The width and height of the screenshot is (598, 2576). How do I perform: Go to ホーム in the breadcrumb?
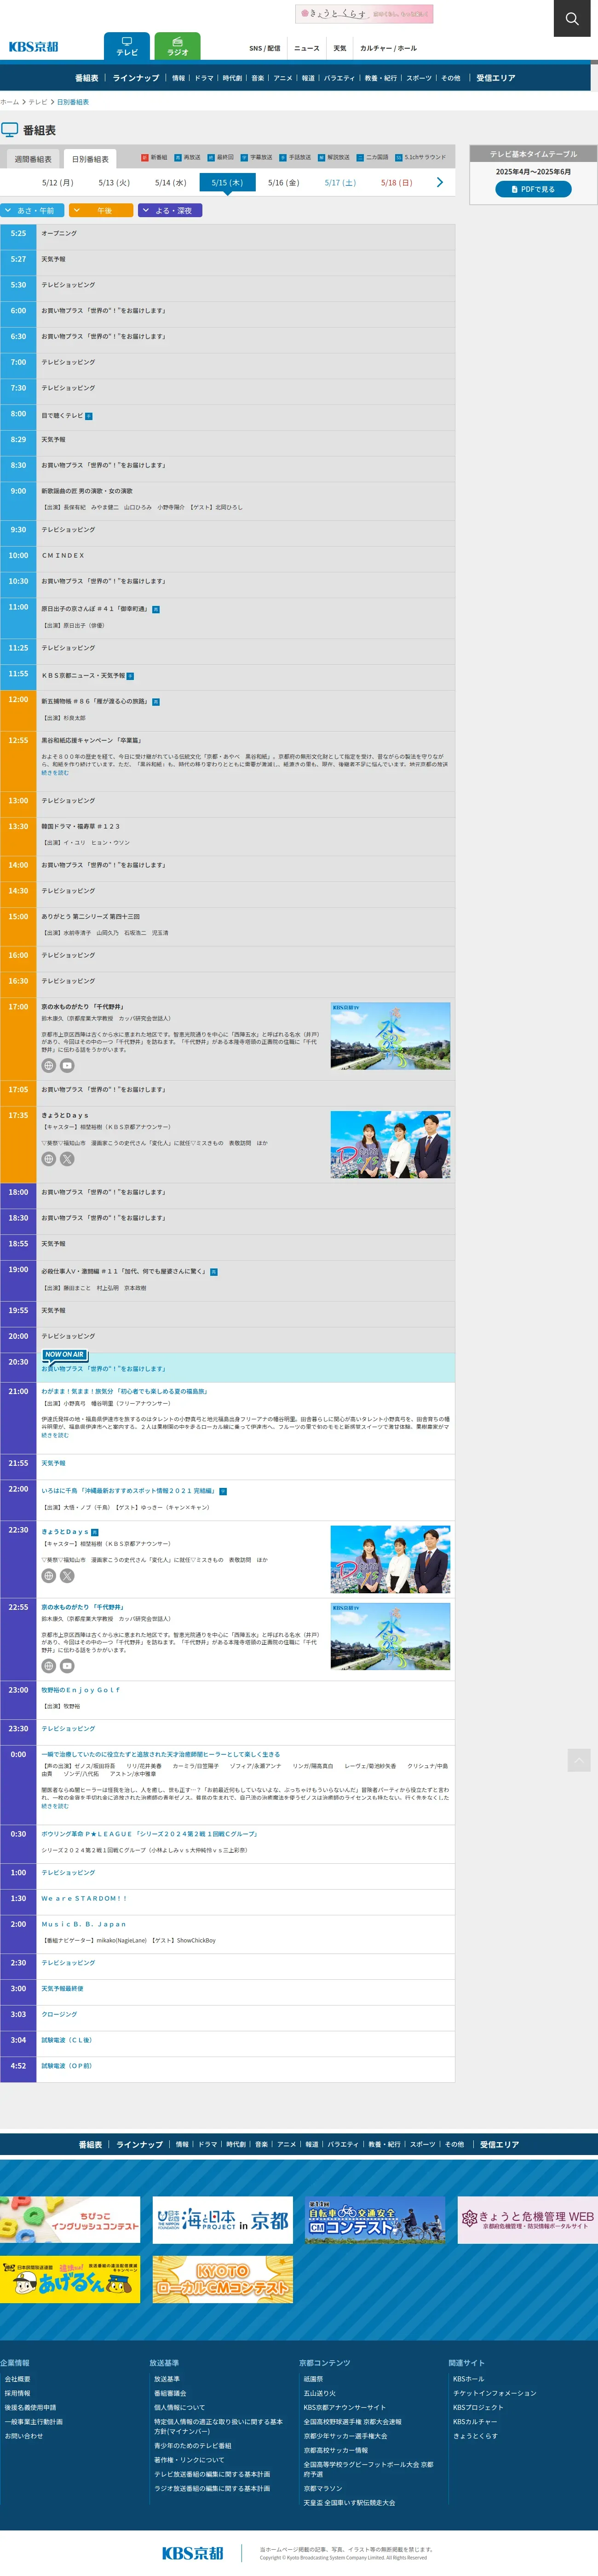10,102
